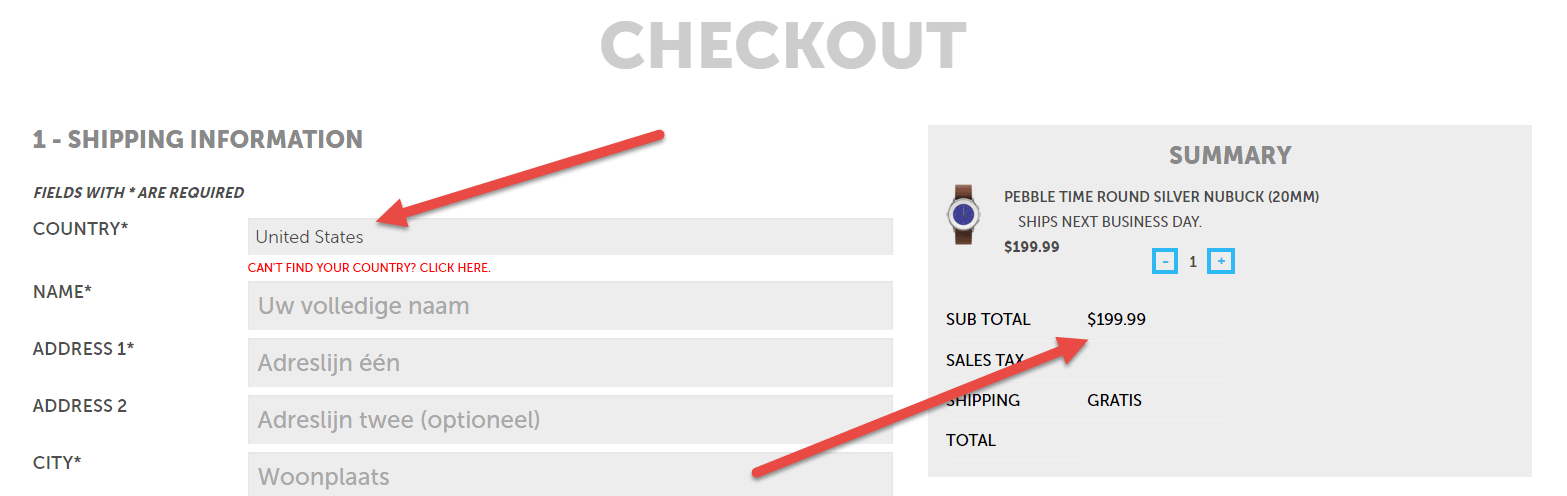The width and height of the screenshot is (1567, 496).
Task: Decrease quantity with the minus button
Action: point(1164,262)
